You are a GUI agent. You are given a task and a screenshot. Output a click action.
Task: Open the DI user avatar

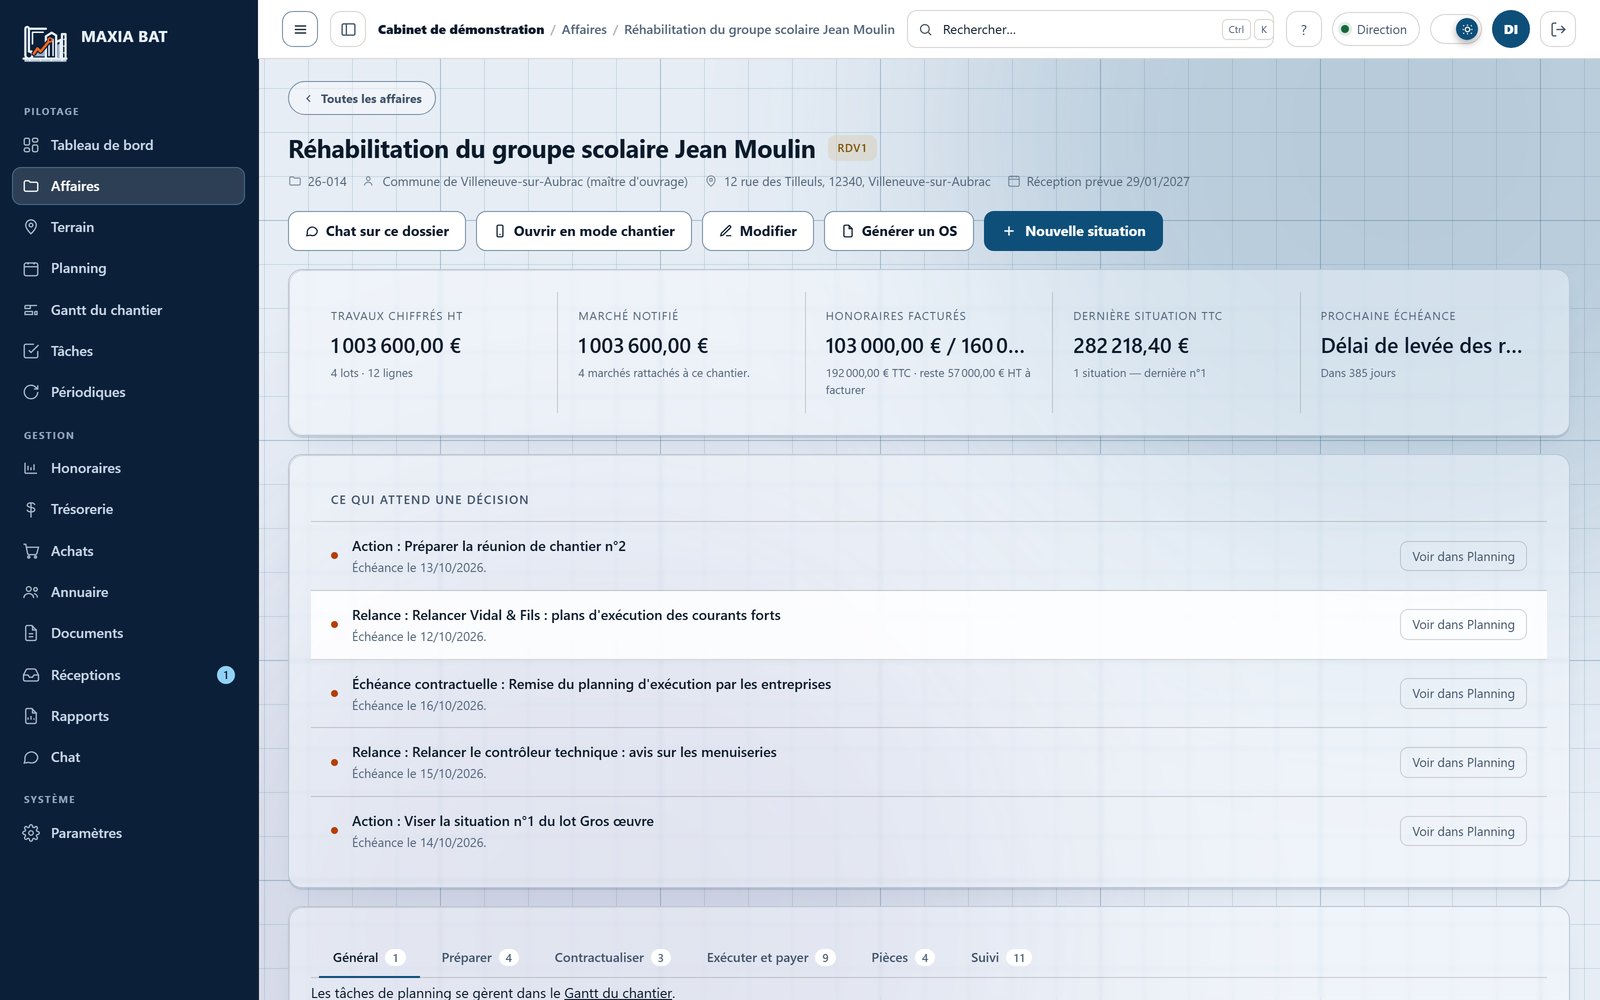pos(1510,29)
